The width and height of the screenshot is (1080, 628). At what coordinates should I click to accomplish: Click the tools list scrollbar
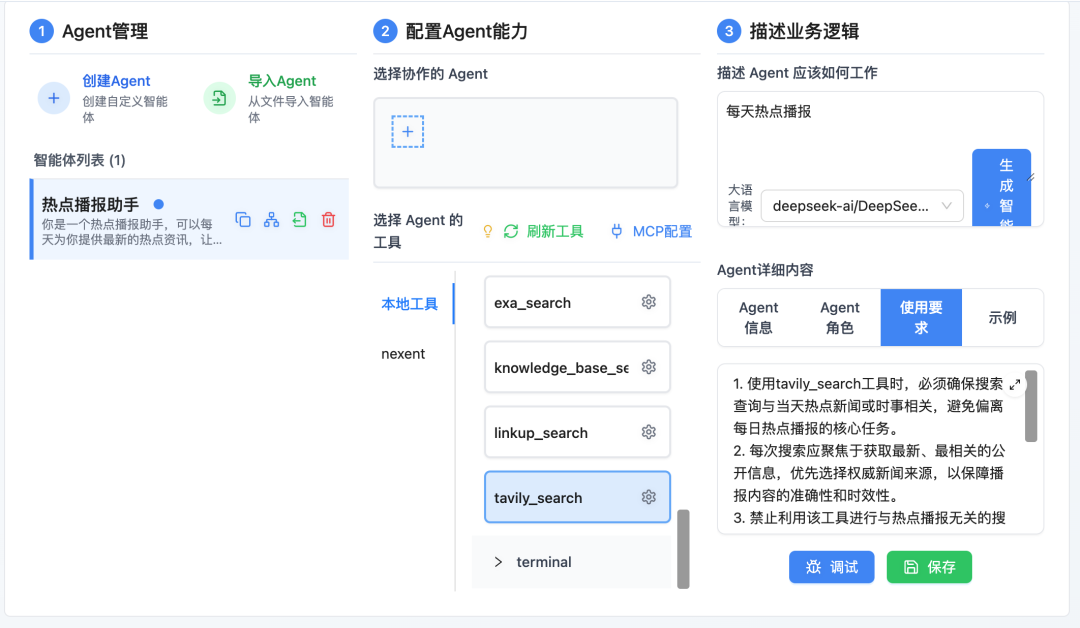[x=683, y=549]
